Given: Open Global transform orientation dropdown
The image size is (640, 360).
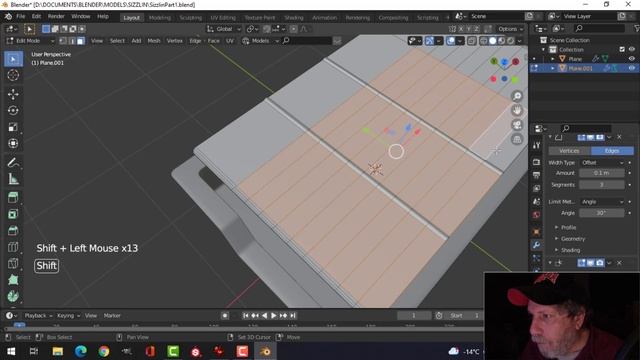Looking at the screenshot, I should 223,29.
